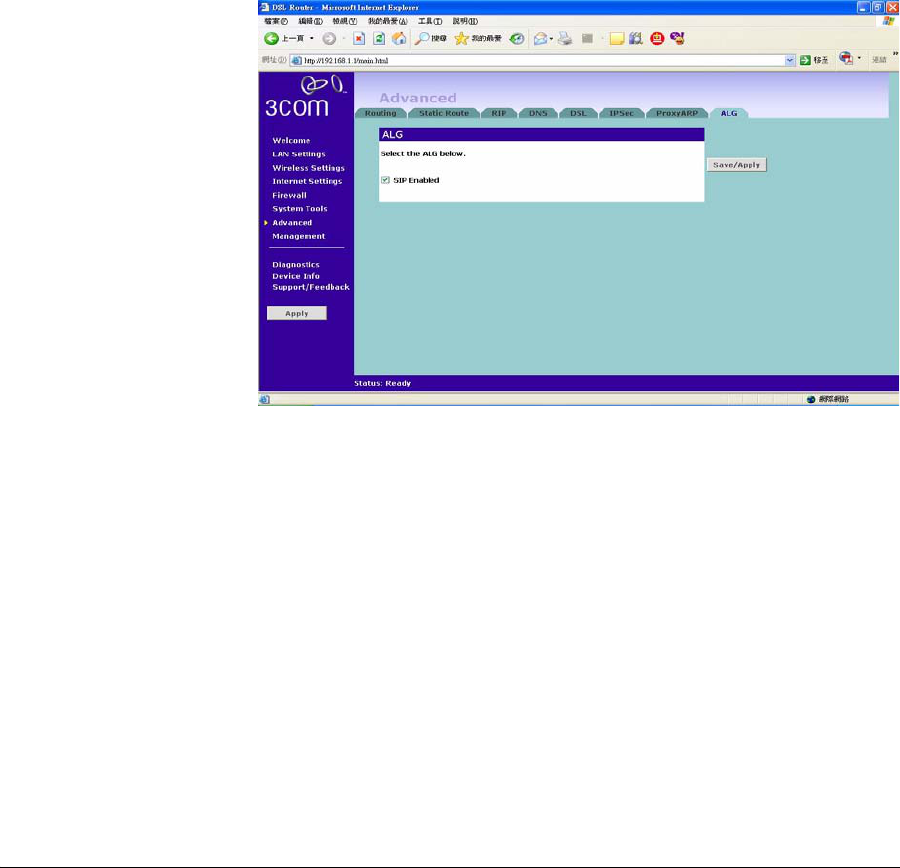Expand the address bar URL dropdown

click(x=790, y=60)
